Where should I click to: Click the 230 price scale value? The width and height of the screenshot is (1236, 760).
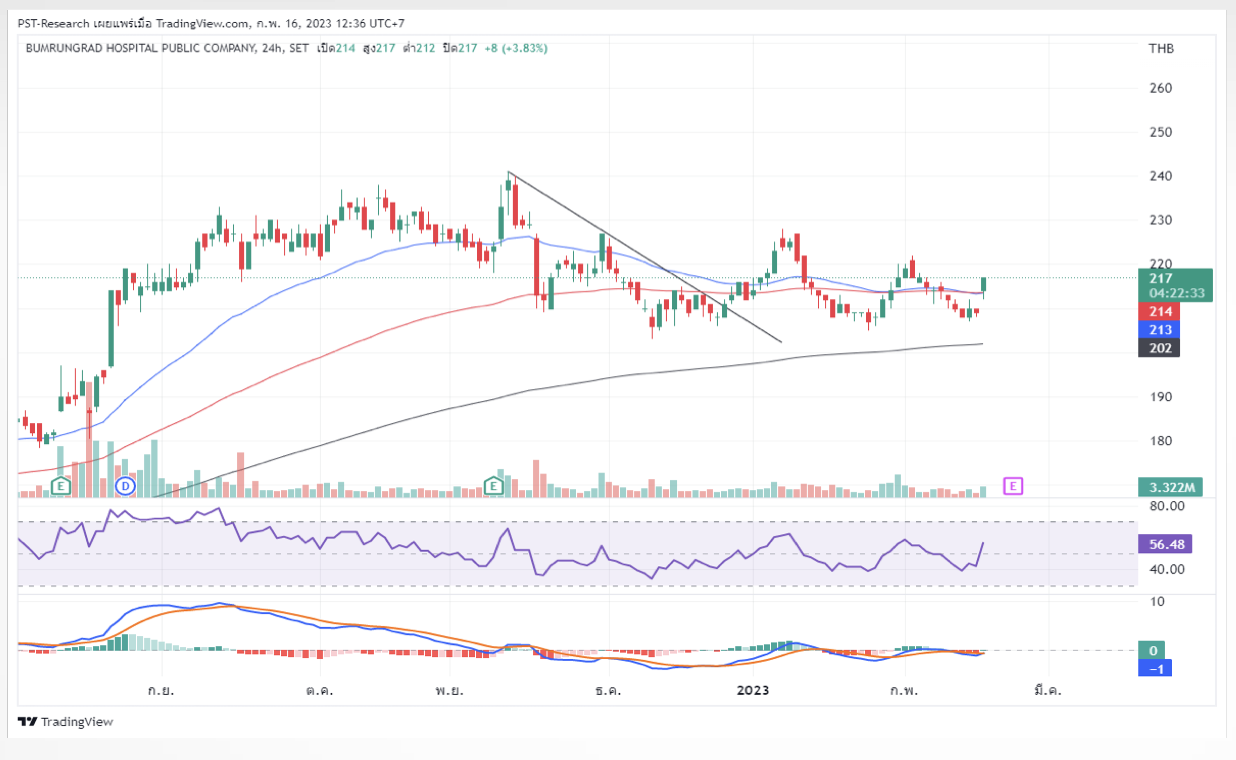(1161, 220)
